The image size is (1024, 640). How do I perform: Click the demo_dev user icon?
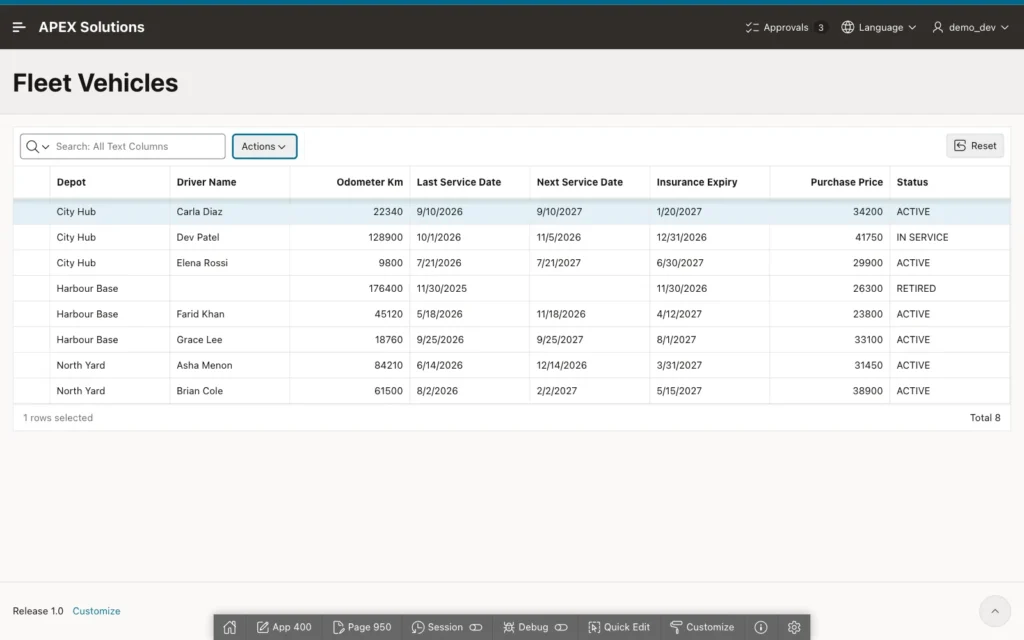[x=938, y=27]
